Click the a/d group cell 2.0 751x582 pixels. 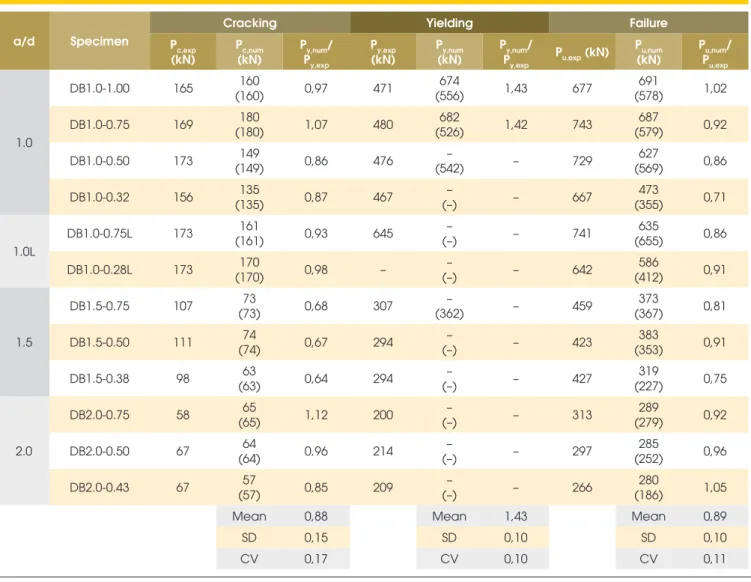pos(24,451)
